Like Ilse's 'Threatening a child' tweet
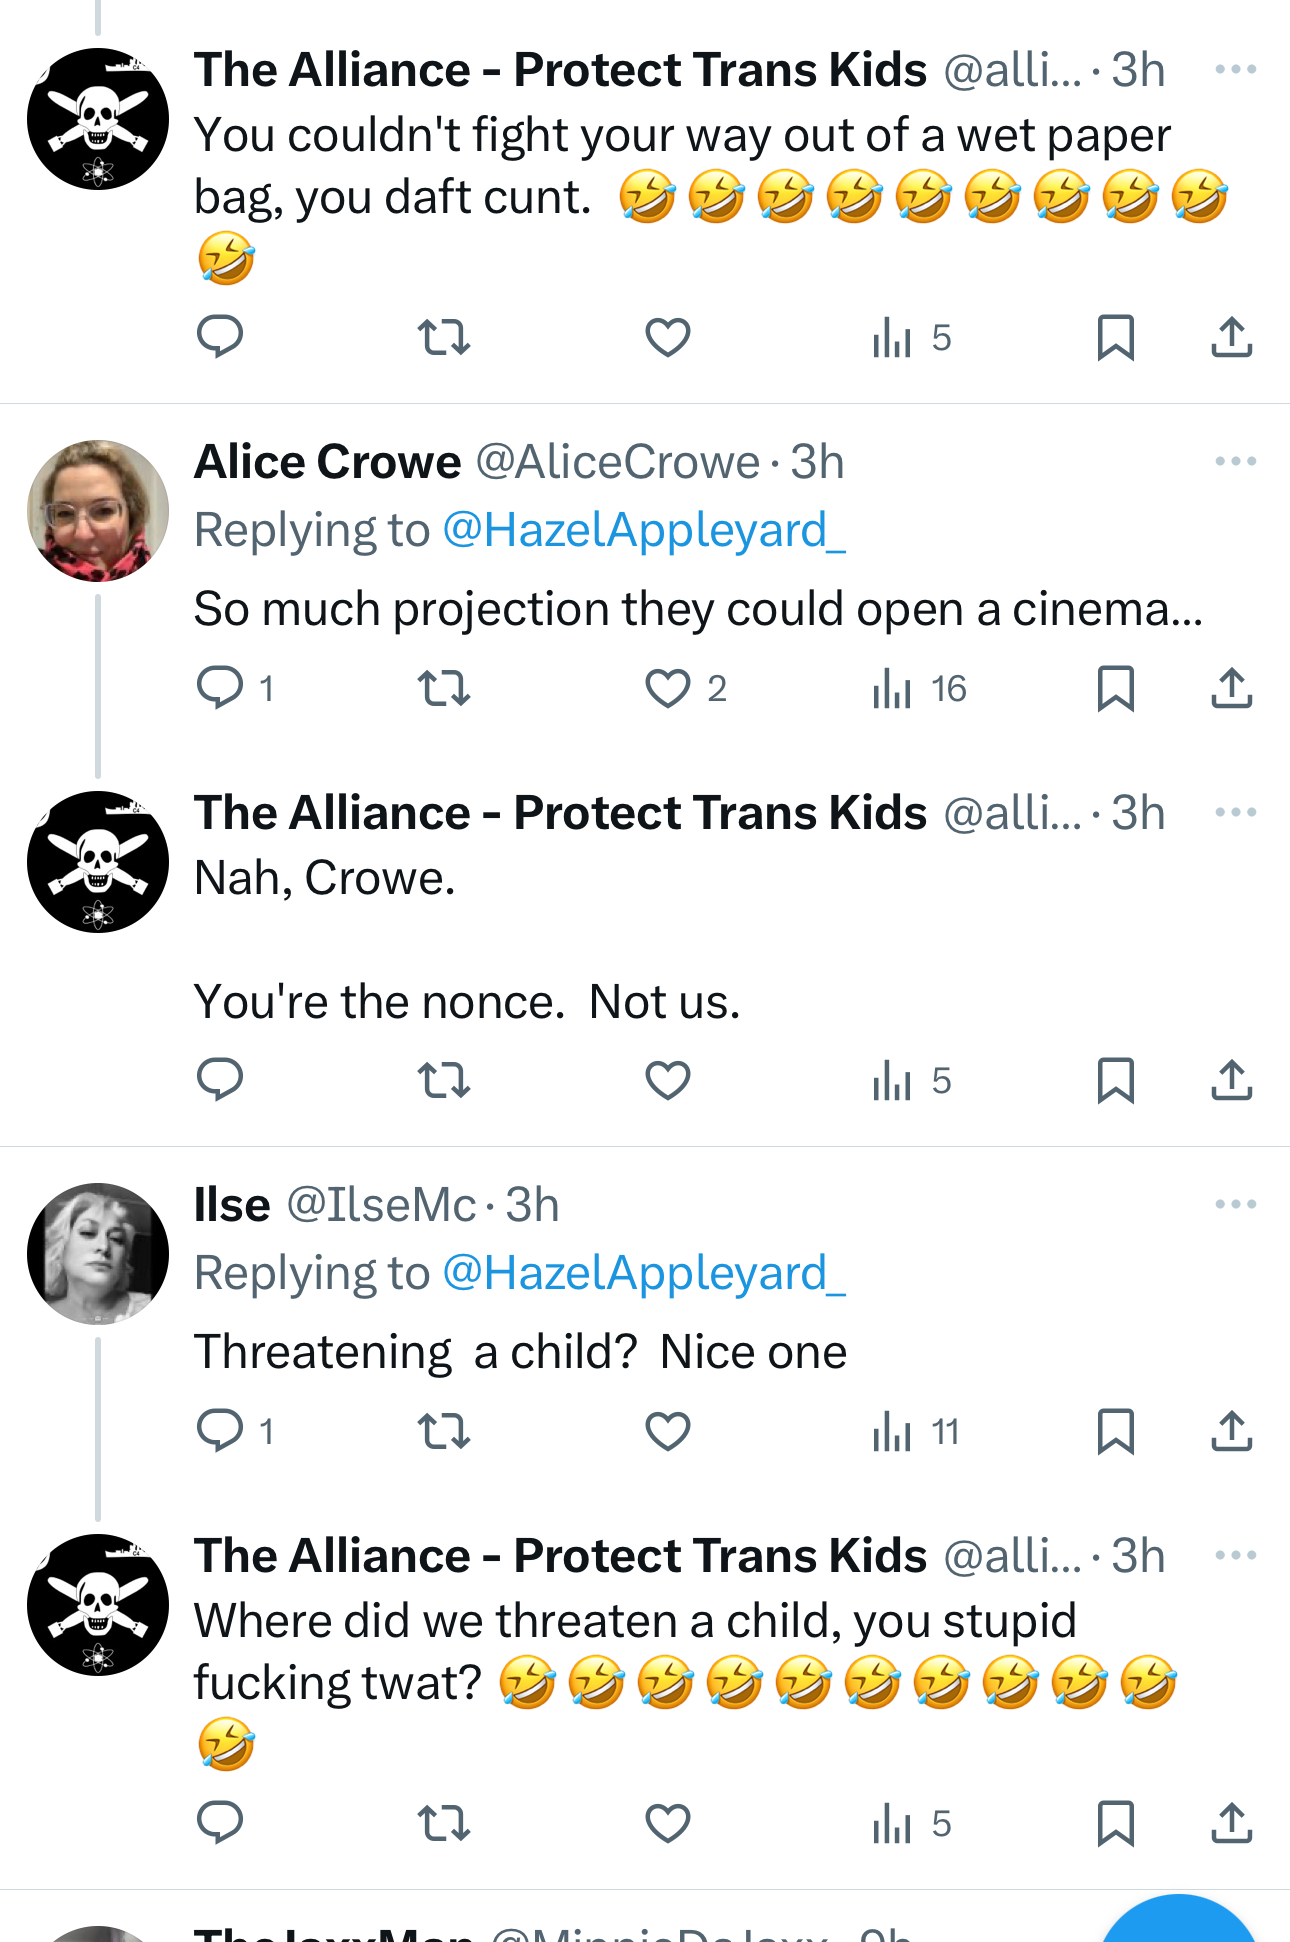The width and height of the screenshot is (1290, 1942). (x=668, y=1431)
